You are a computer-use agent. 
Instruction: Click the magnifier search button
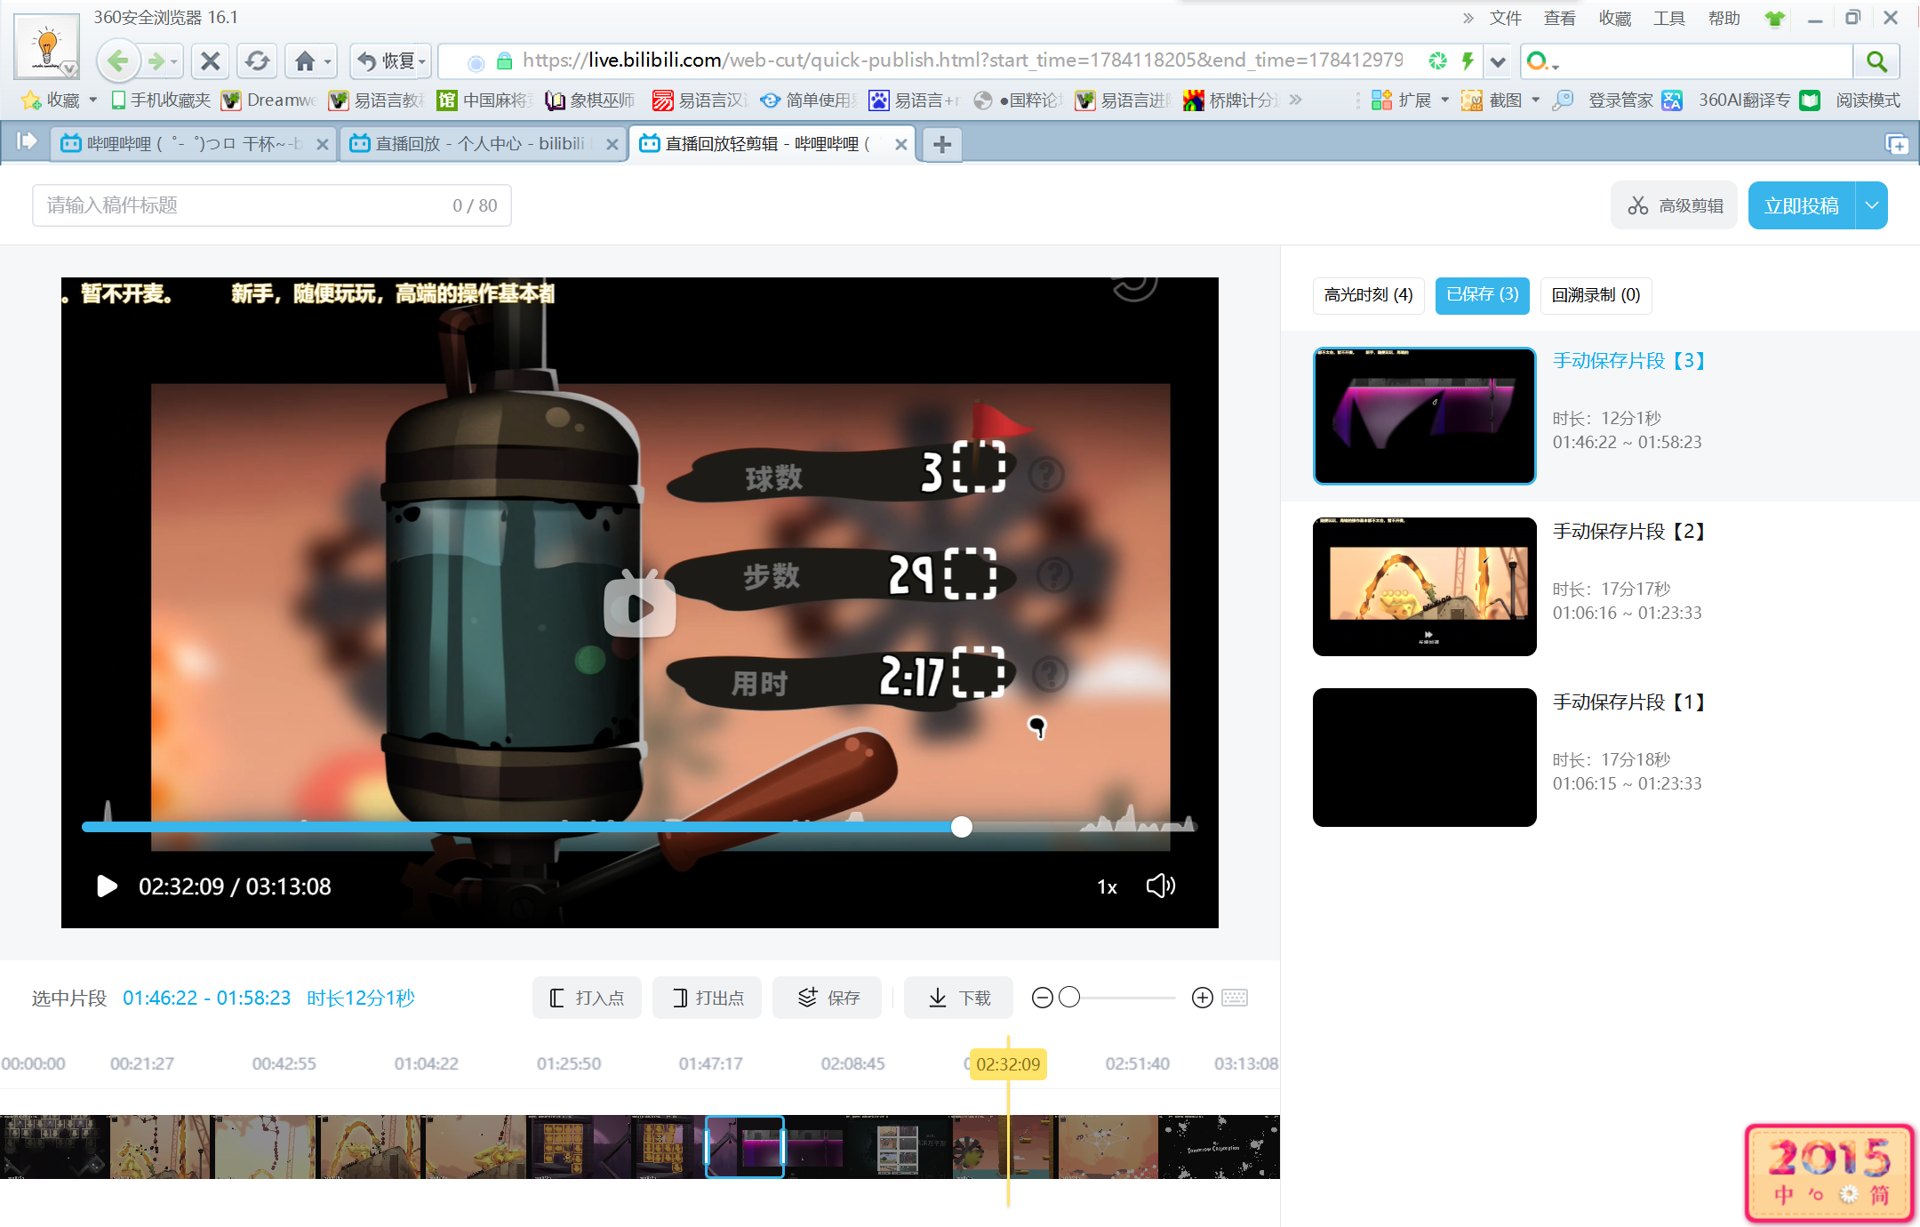point(1876,61)
